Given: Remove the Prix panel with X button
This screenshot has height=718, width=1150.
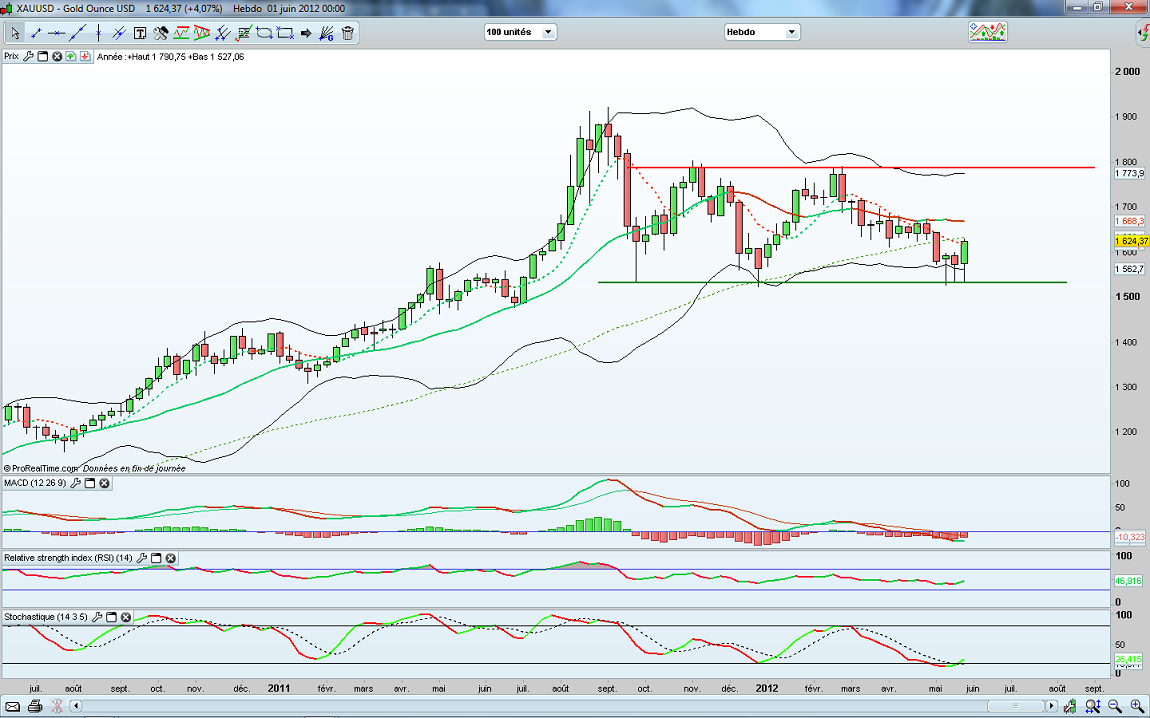Looking at the screenshot, I should [57, 57].
